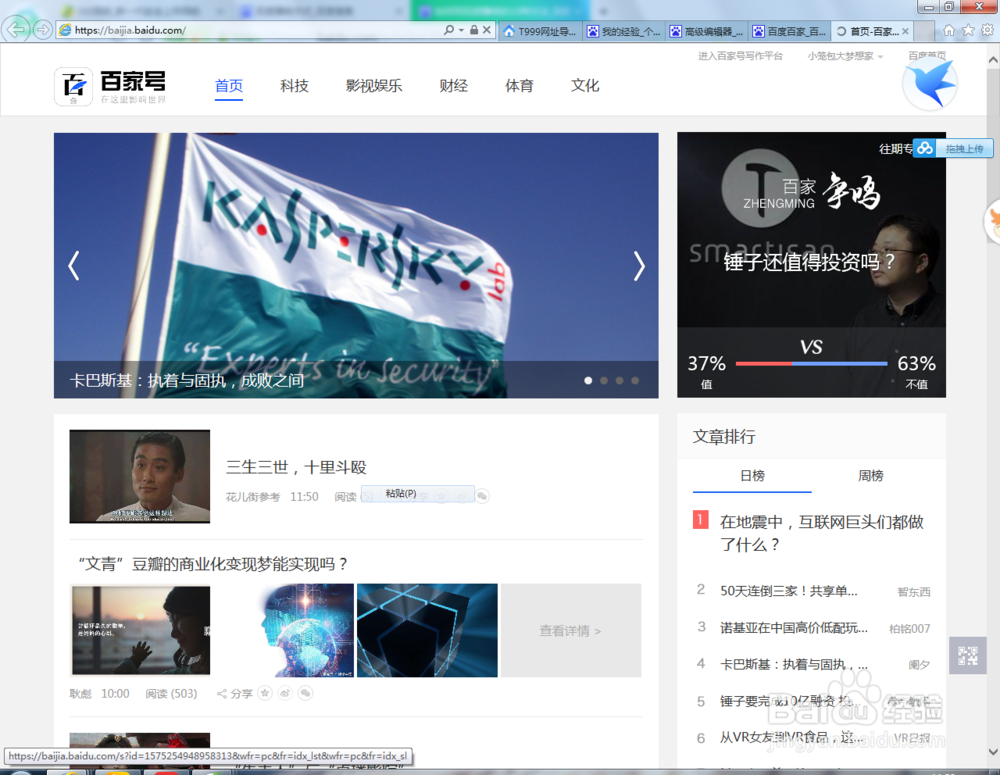Close the 首页-百家 browser tab
This screenshot has height=775, width=1000.
[x=906, y=31]
